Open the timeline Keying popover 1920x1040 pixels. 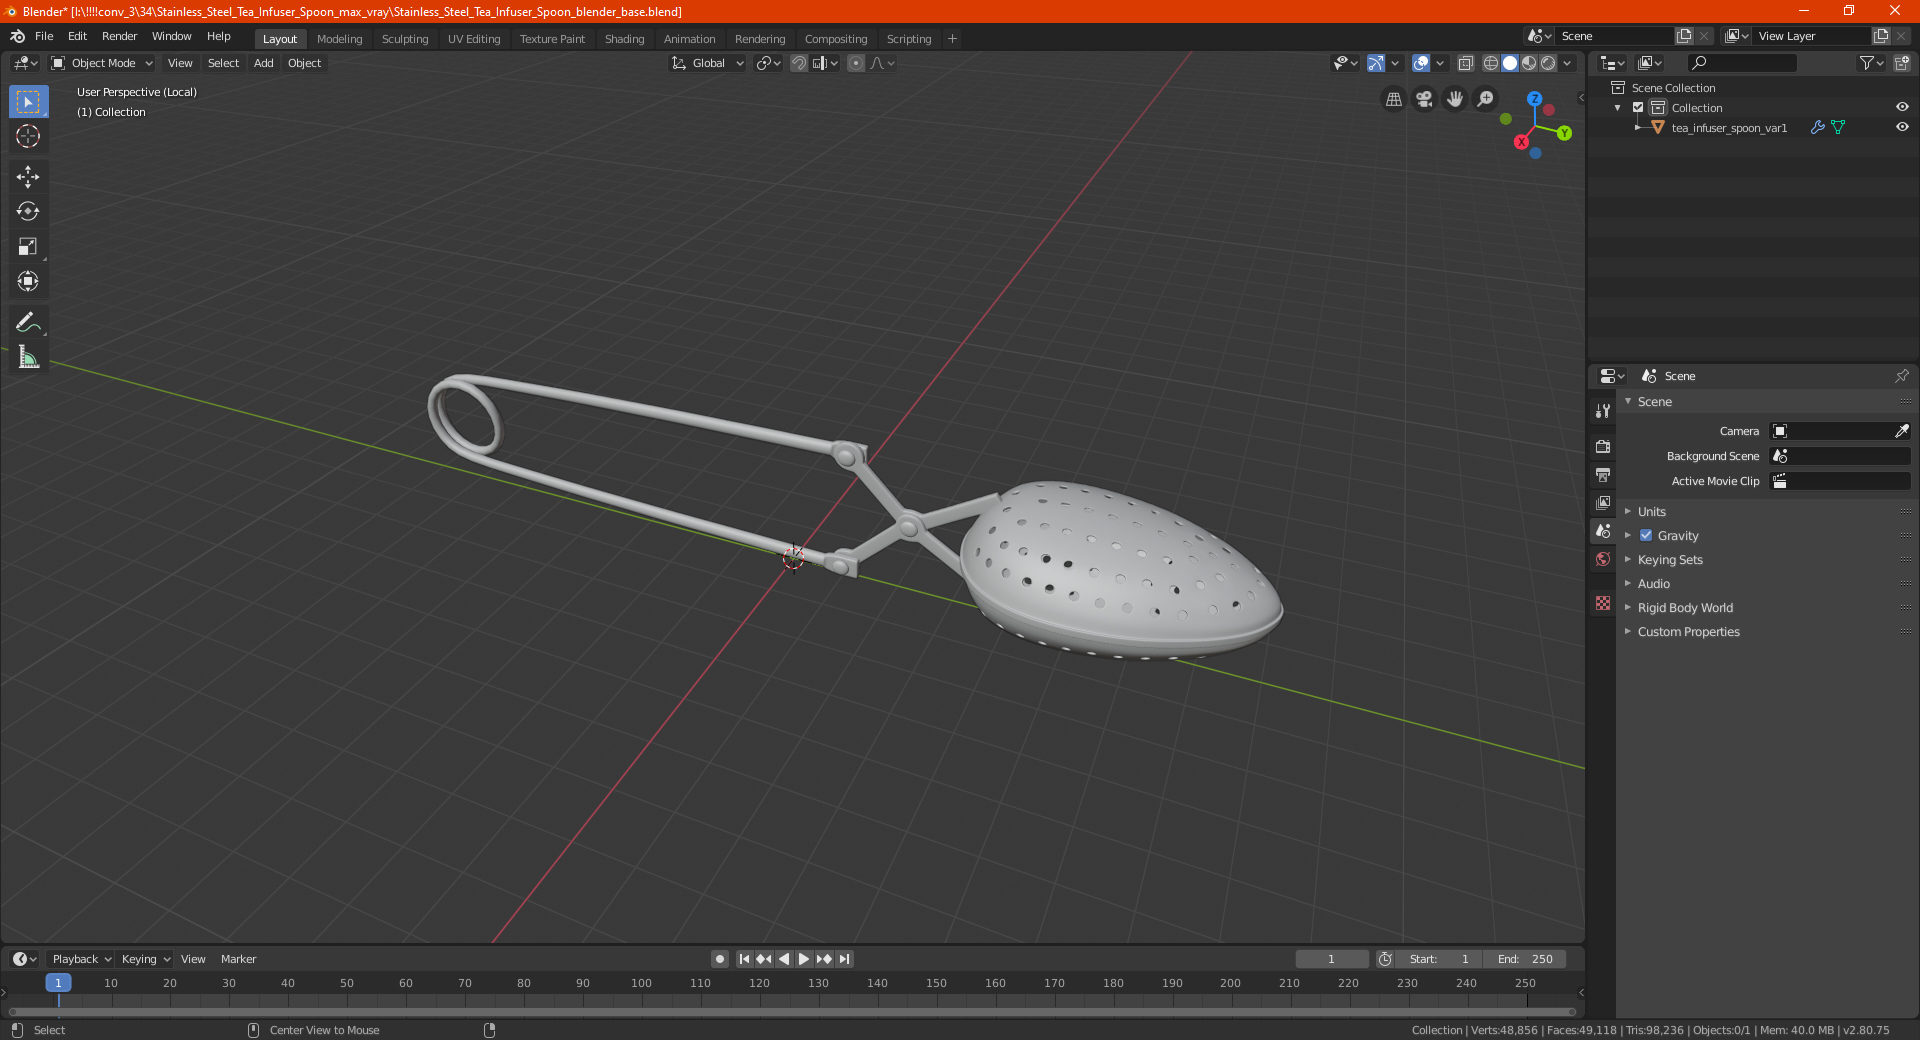pos(145,959)
